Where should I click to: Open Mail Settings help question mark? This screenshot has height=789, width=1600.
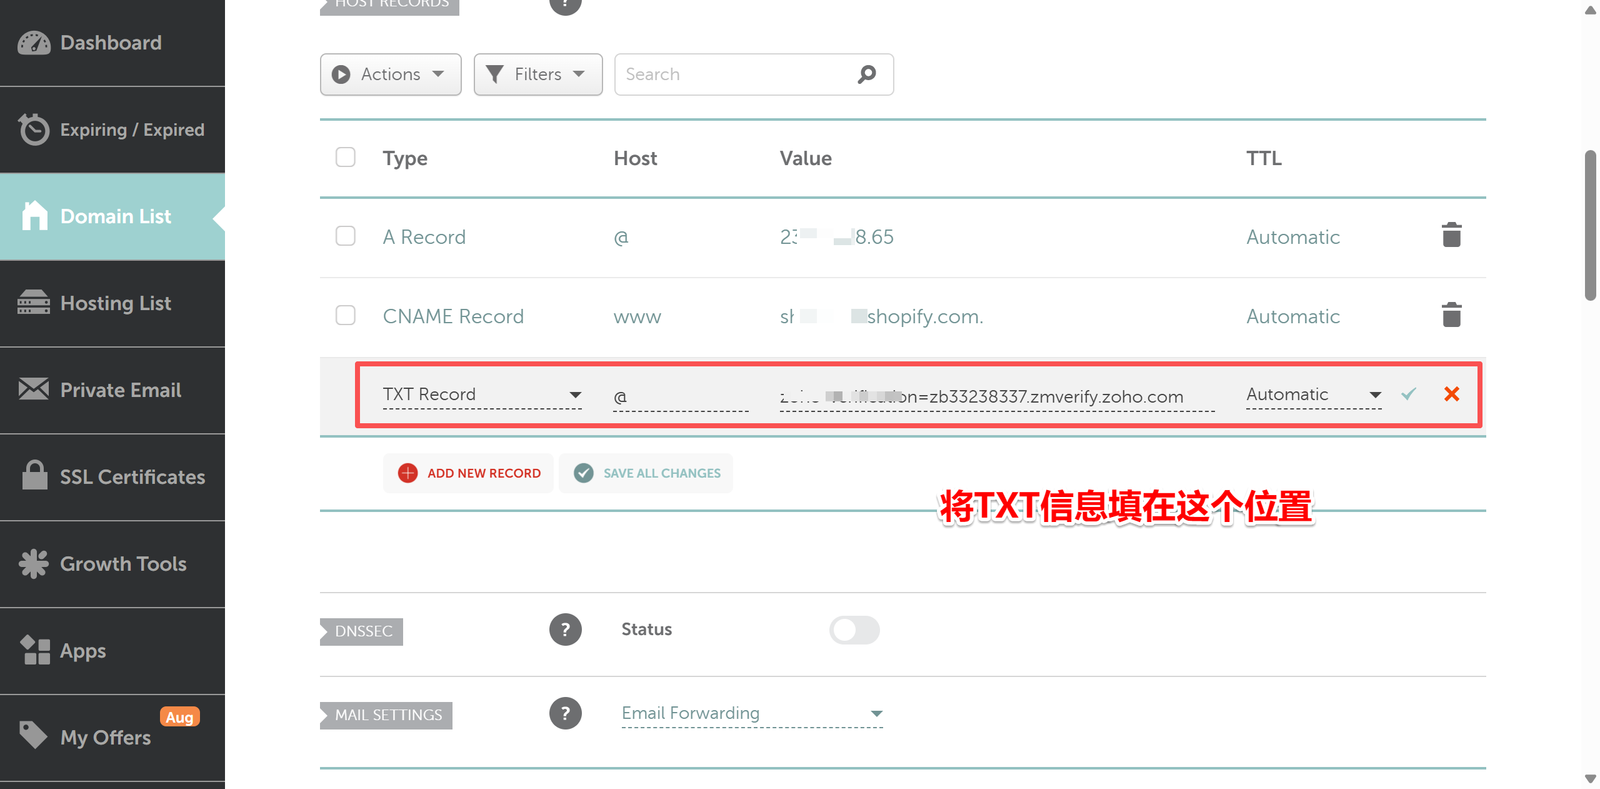point(565,713)
